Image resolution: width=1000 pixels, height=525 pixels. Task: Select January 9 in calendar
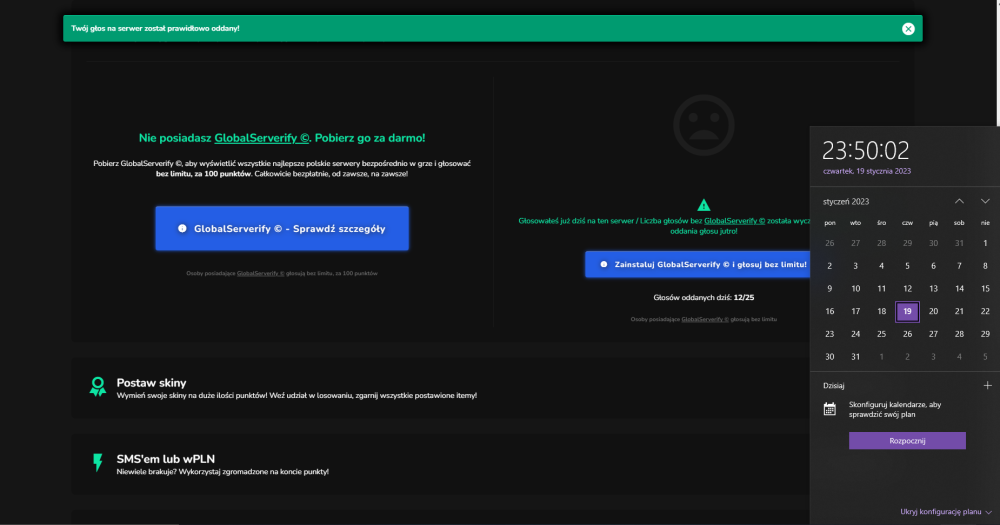coord(829,288)
